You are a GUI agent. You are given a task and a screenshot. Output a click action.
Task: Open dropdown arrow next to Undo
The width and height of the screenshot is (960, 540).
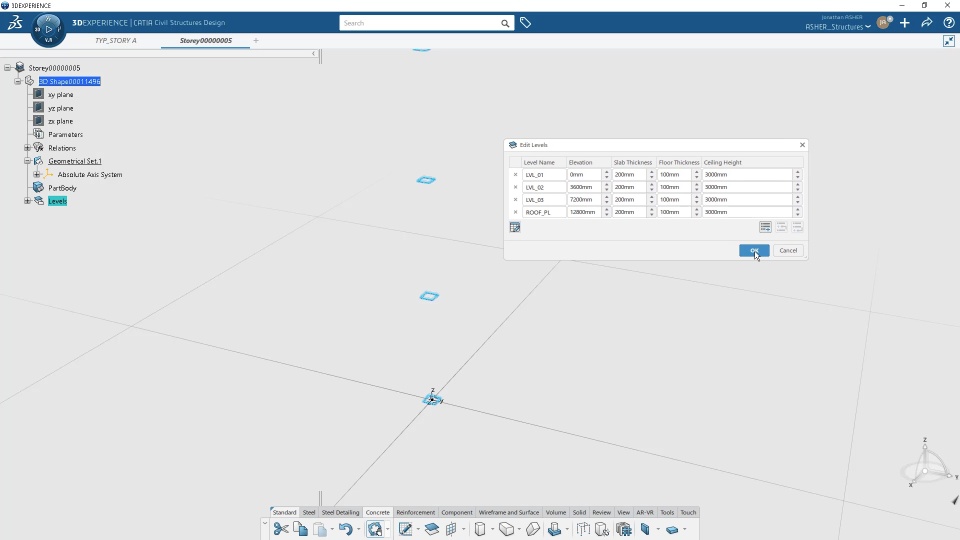359,530
